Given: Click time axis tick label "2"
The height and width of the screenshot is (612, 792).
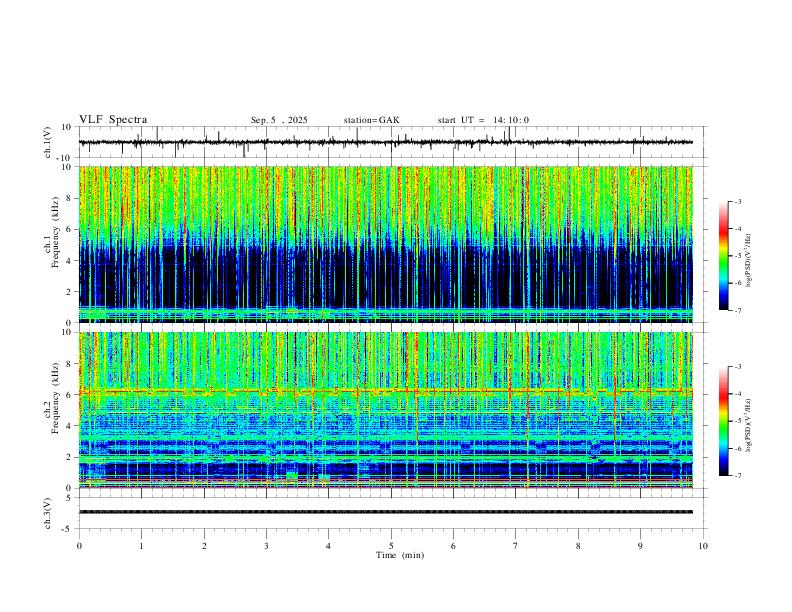Looking at the screenshot, I should point(204,546).
